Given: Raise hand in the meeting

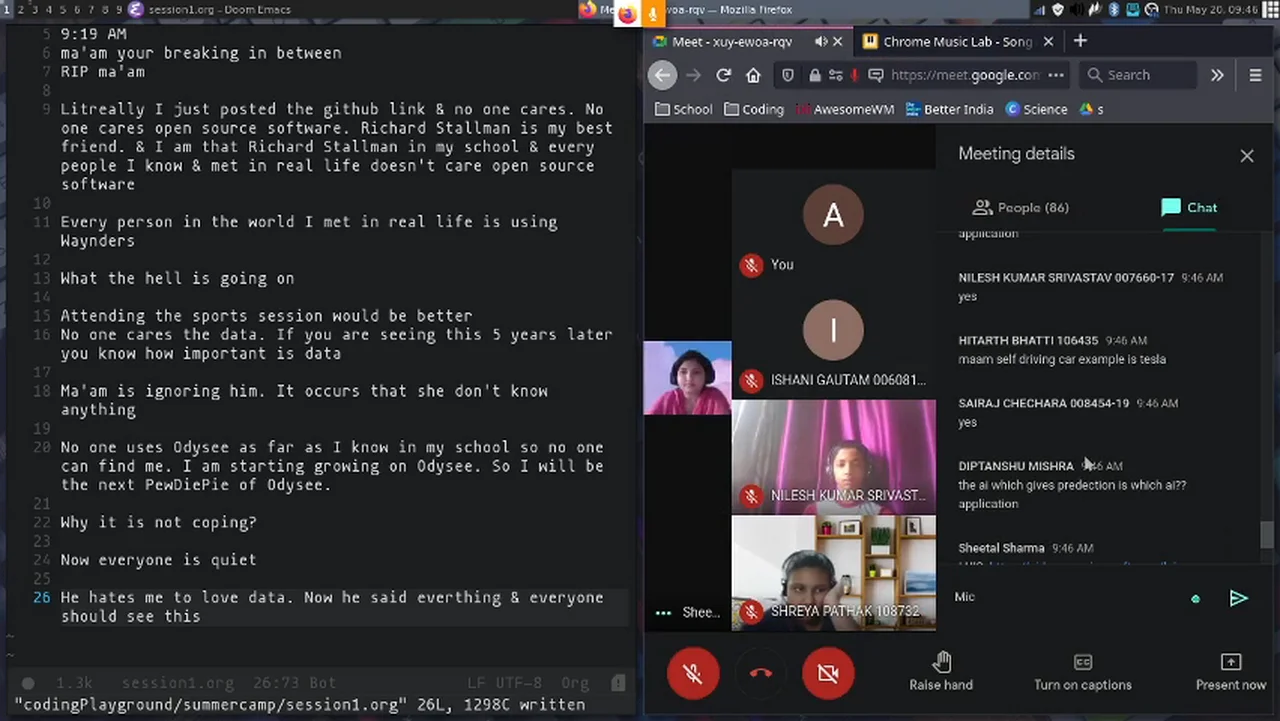Looking at the screenshot, I should click(x=940, y=671).
